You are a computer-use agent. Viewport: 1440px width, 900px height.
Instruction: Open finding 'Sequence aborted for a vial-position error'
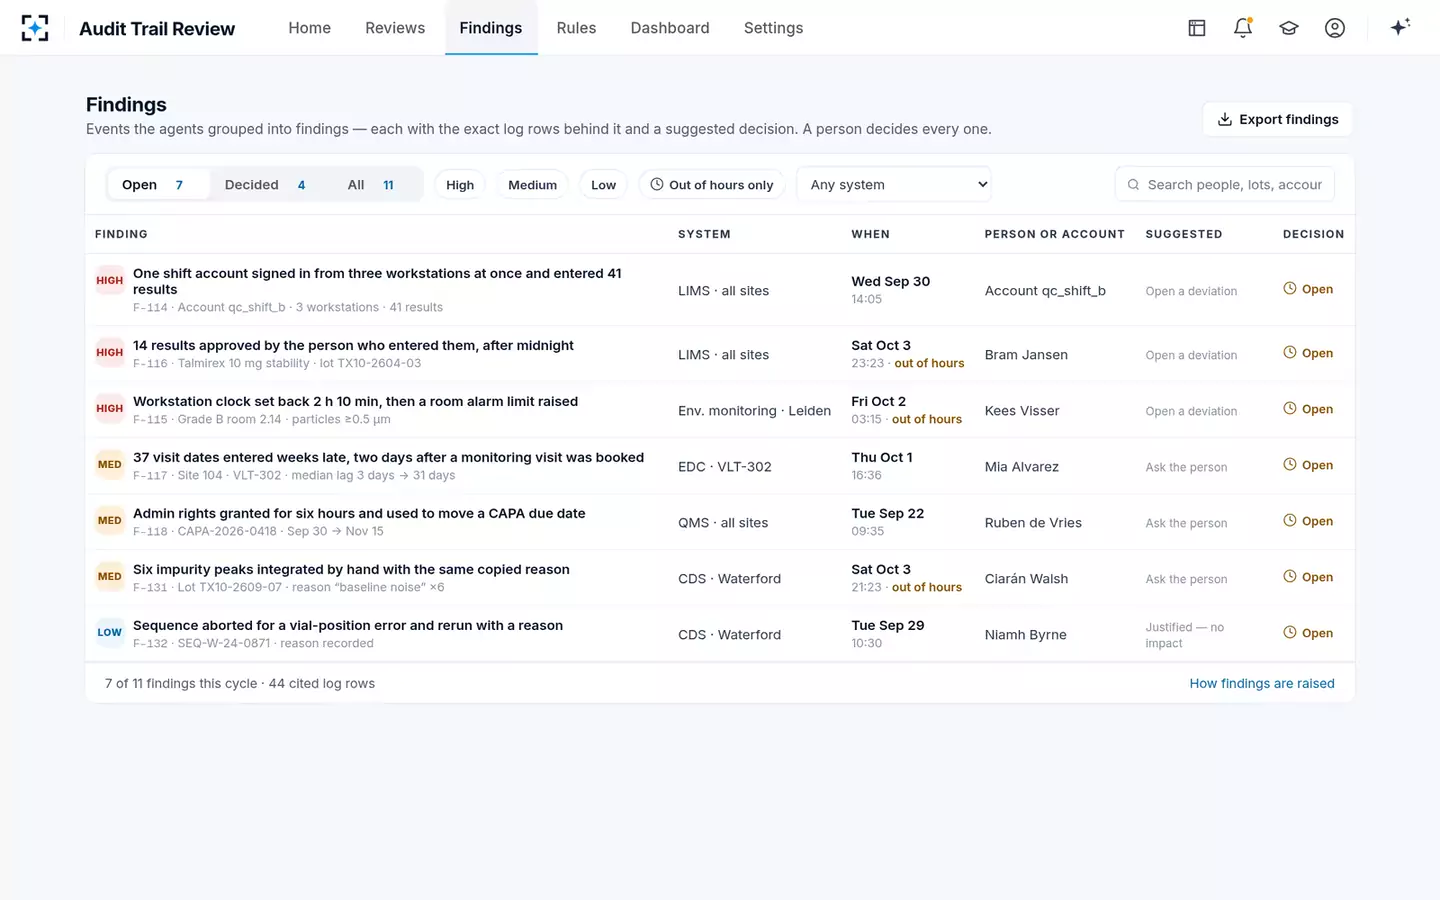point(348,625)
